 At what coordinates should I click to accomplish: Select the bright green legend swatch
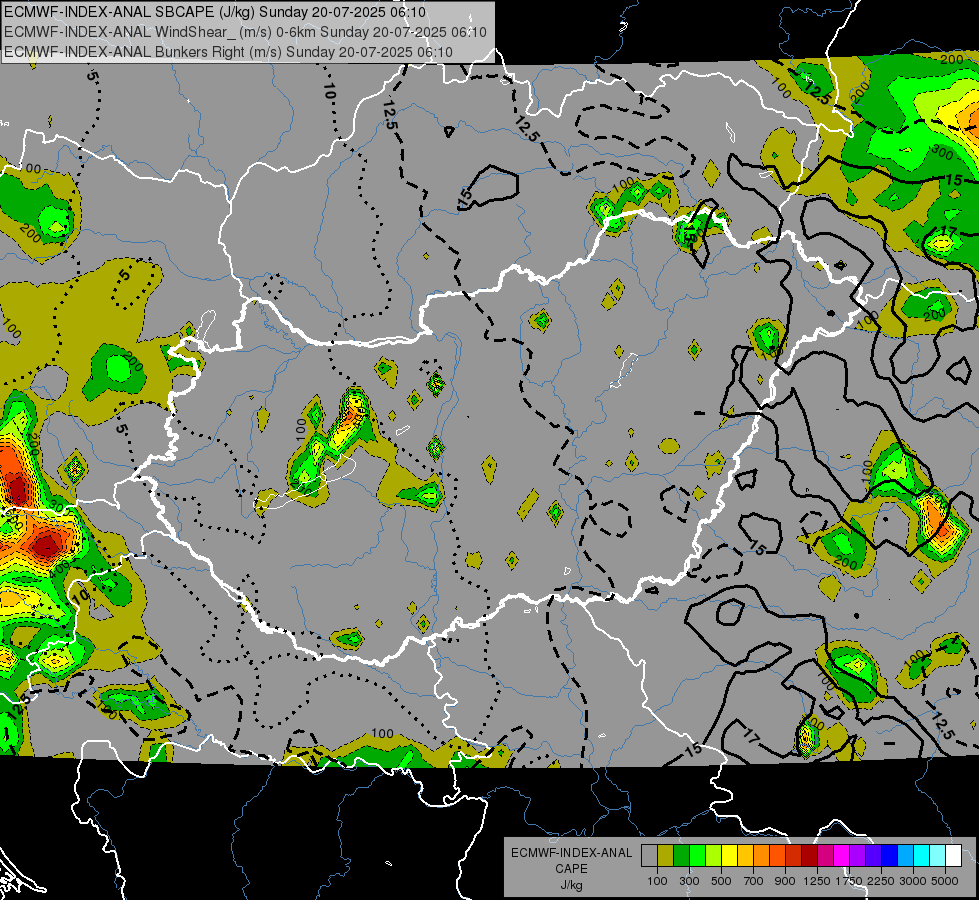tap(697, 856)
